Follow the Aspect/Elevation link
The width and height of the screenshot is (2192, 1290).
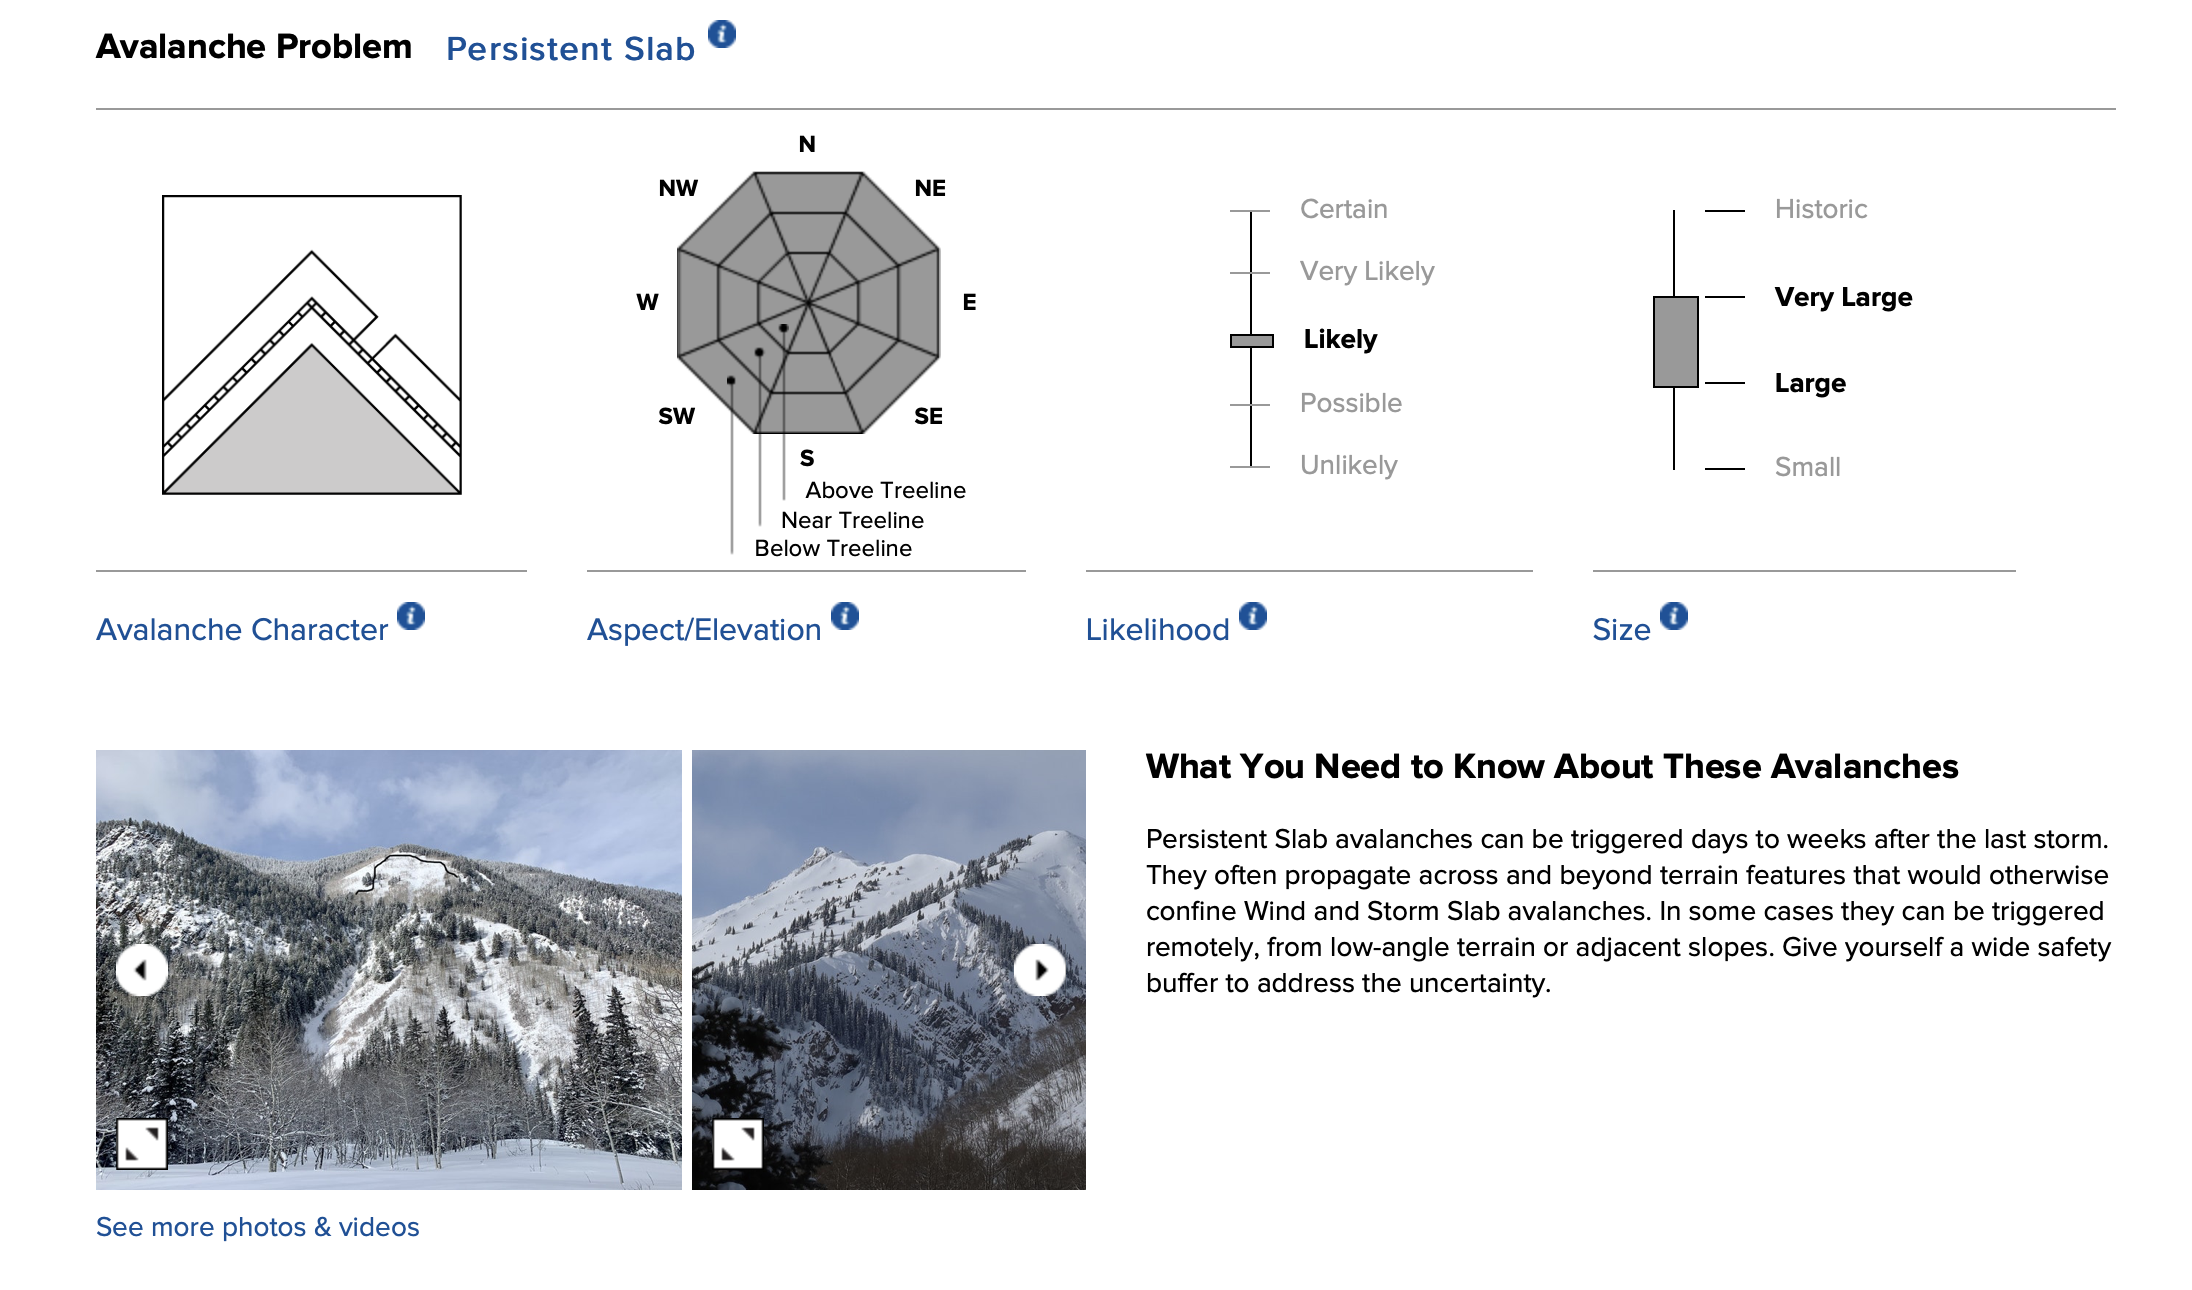pos(704,630)
